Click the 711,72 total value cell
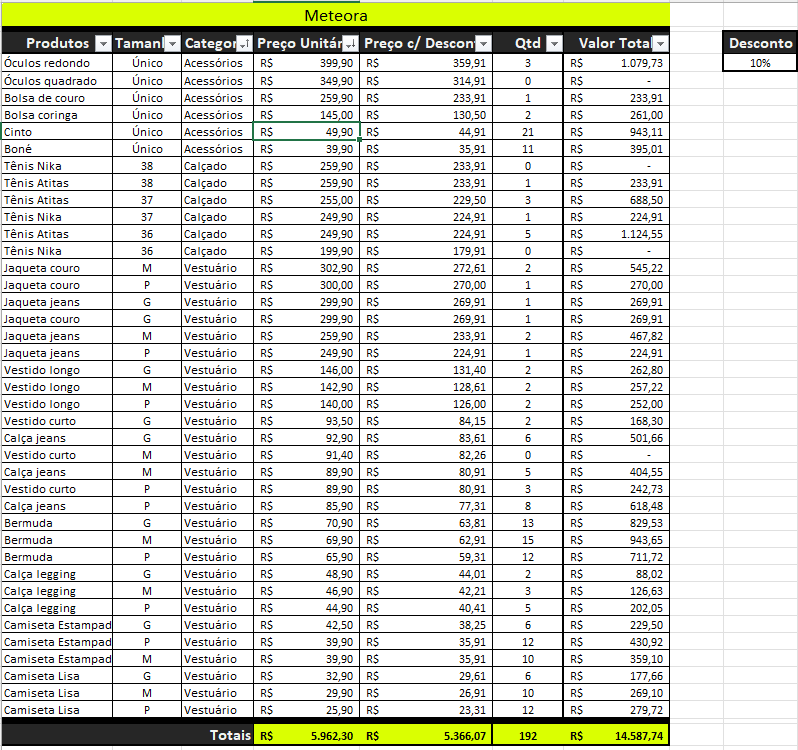 [616, 557]
